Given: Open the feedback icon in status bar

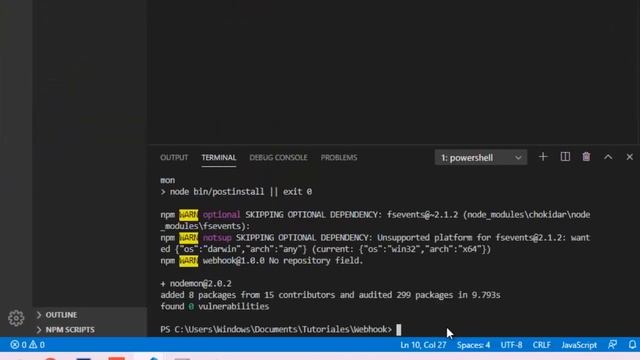Looking at the screenshot, I should coord(612,345).
